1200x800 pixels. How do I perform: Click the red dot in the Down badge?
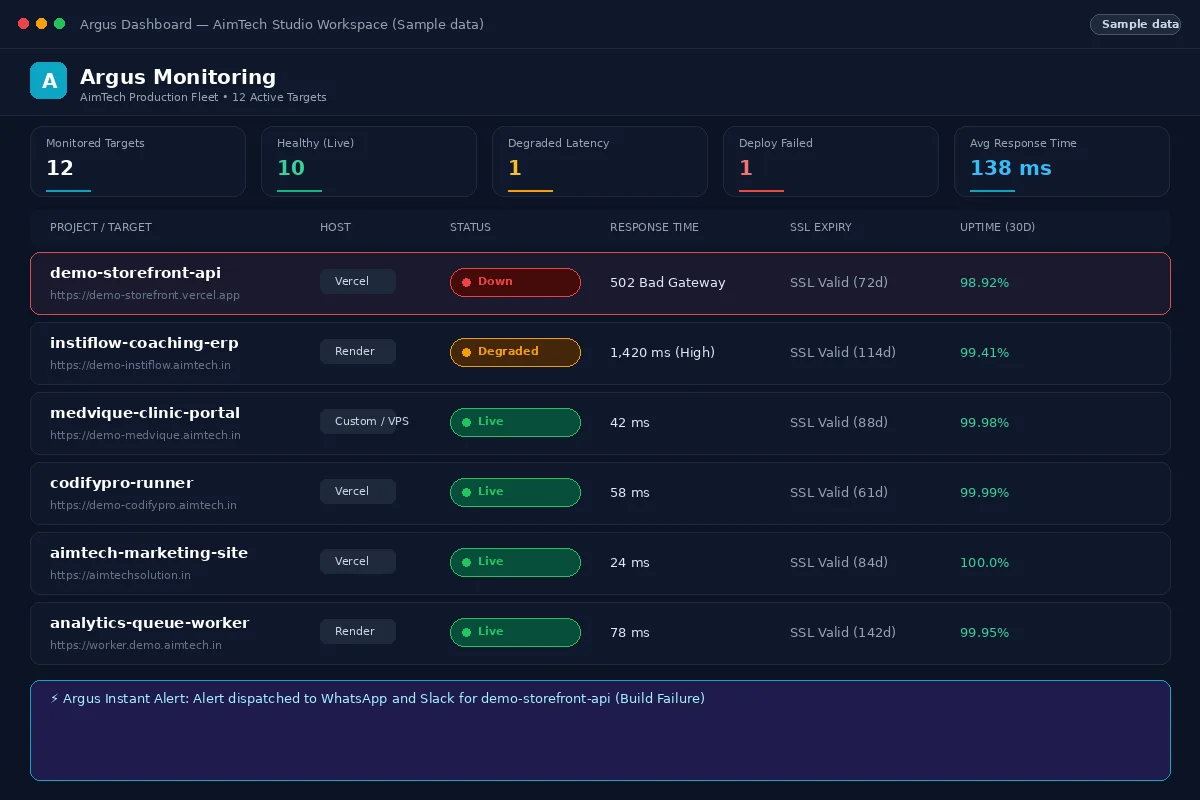click(x=466, y=282)
